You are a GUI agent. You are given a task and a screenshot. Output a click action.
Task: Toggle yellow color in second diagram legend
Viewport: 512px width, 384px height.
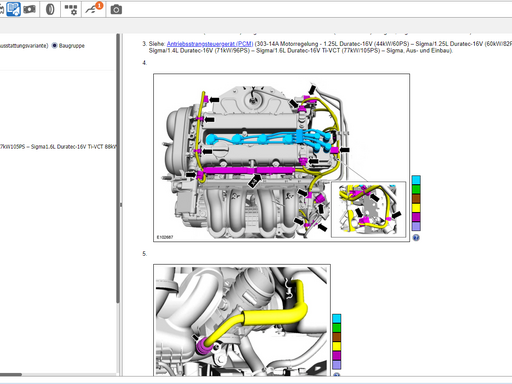(x=337, y=346)
